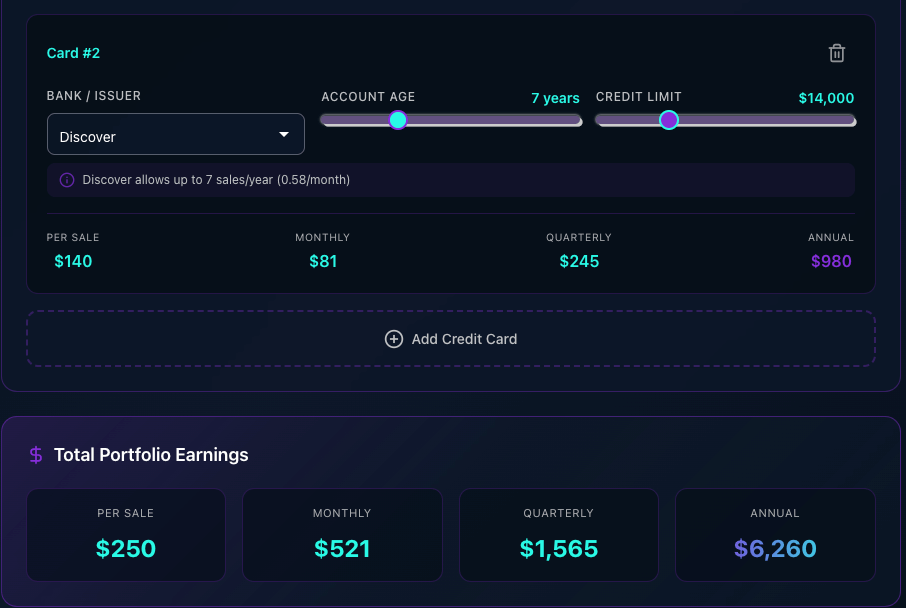Click the Total Portfolio Earnings heading
The width and height of the screenshot is (906, 608).
click(x=151, y=455)
